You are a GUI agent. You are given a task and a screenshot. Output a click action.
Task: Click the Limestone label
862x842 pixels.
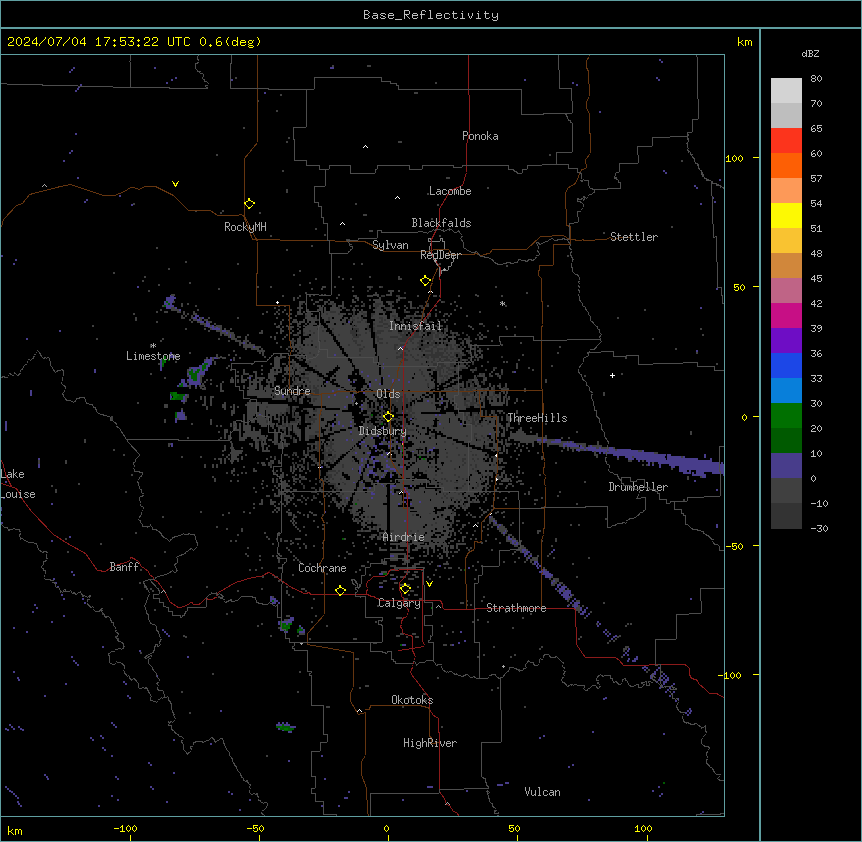click(x=153, y=356)
